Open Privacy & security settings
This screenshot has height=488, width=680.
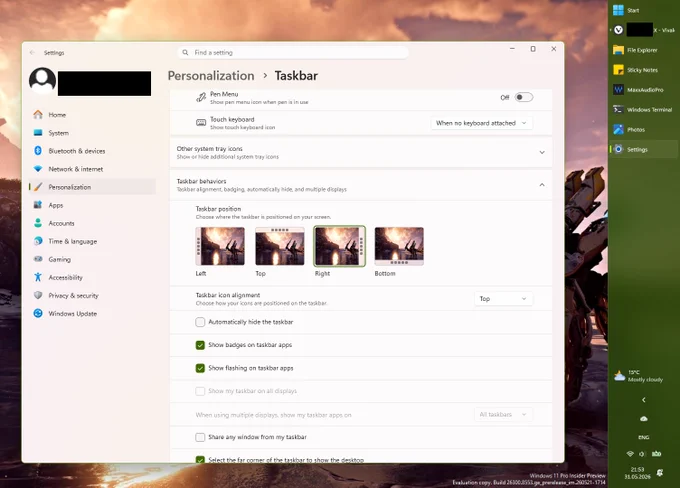(x=92, y=295)
